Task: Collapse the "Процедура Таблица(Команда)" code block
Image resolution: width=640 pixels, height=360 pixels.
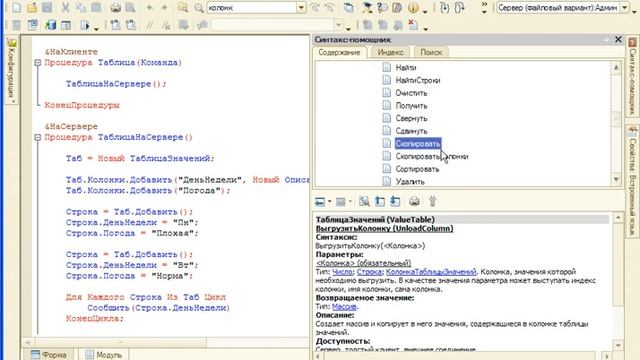Action: coord(38,63)
